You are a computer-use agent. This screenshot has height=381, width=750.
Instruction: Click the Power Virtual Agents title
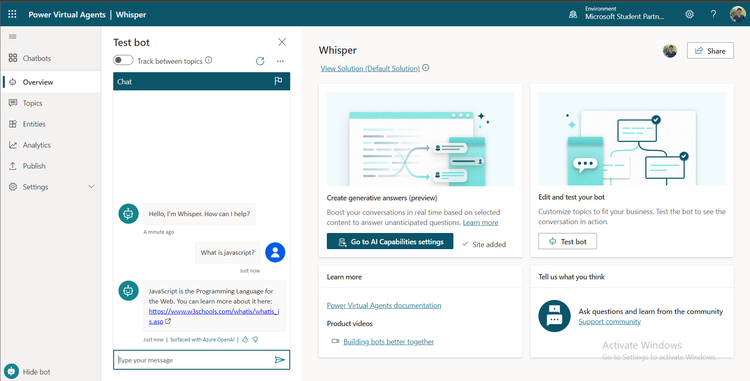point(67,14)
